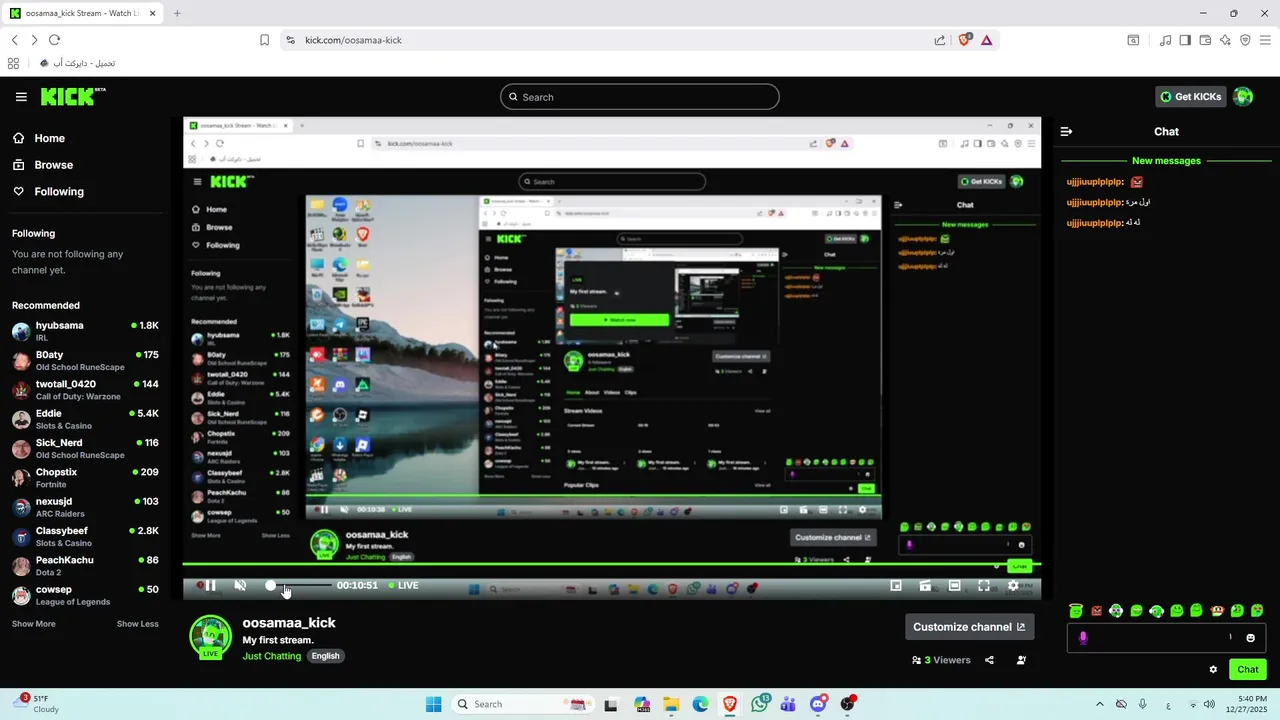
Task: Expand recommended with Show More
Action: click(33, 624)
